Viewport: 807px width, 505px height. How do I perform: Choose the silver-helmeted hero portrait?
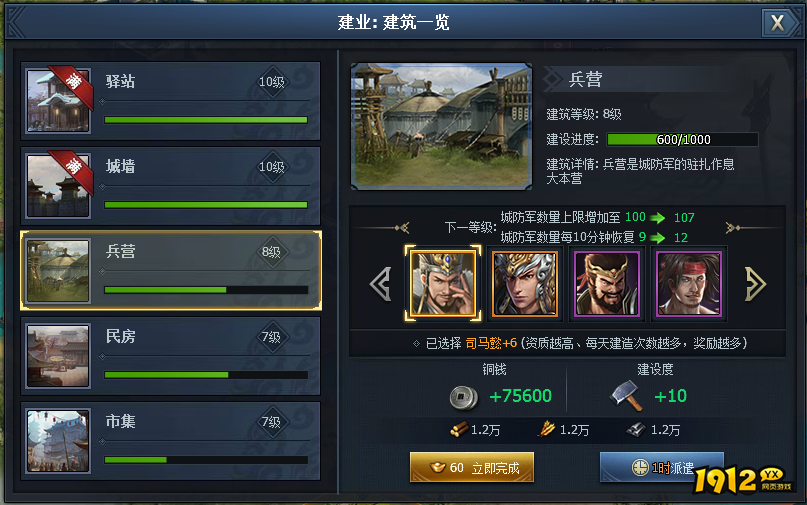click(x=524, y=284)
